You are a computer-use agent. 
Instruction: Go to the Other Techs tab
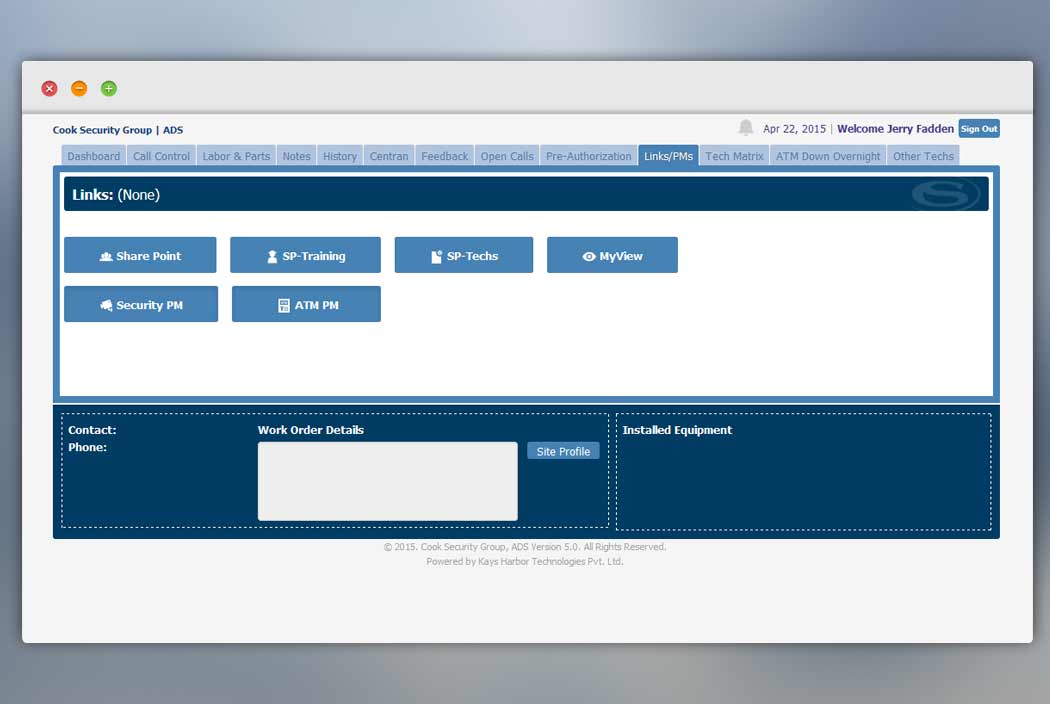tap(923, 156)
